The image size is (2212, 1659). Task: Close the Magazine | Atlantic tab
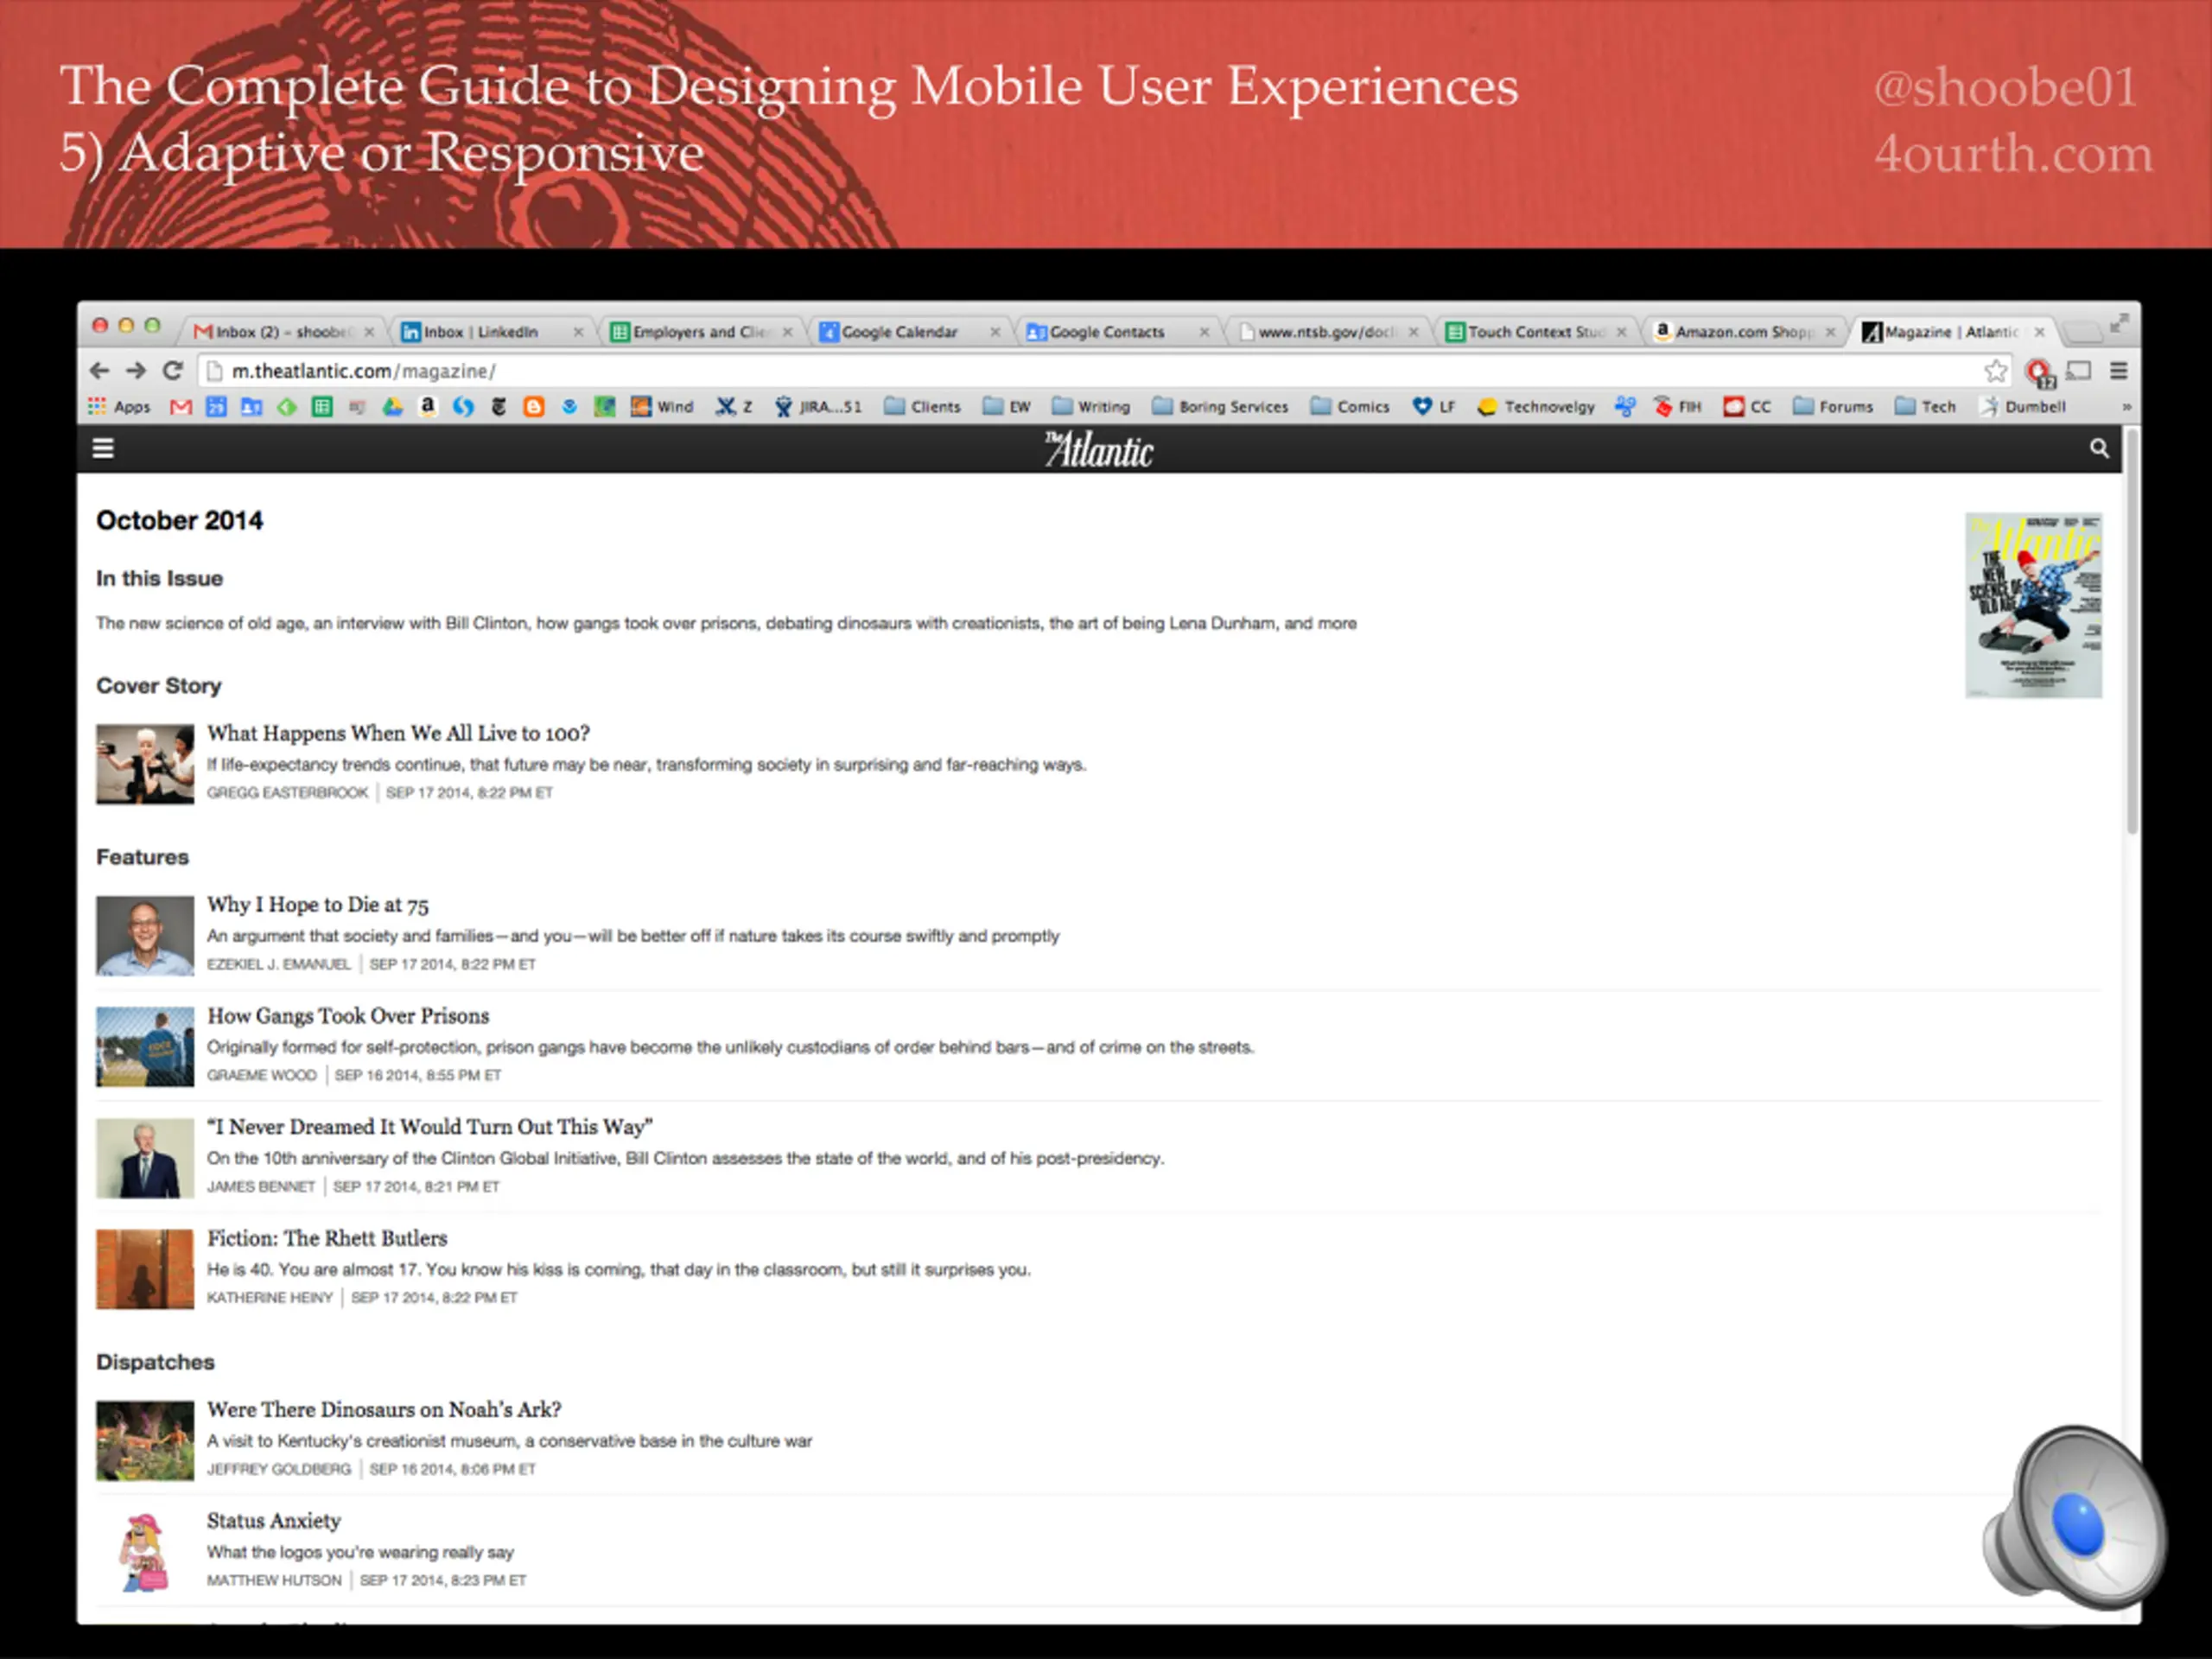pos(2039,332)
